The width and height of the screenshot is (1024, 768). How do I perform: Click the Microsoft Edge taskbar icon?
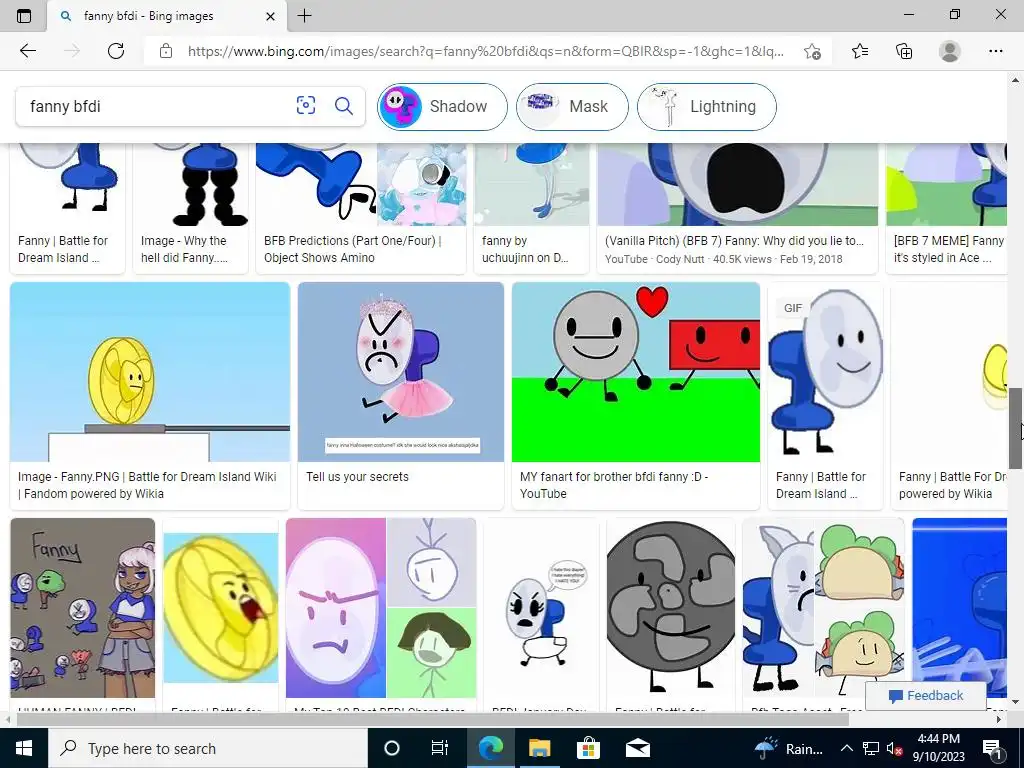pyautogui.click(x=490, y=748)
